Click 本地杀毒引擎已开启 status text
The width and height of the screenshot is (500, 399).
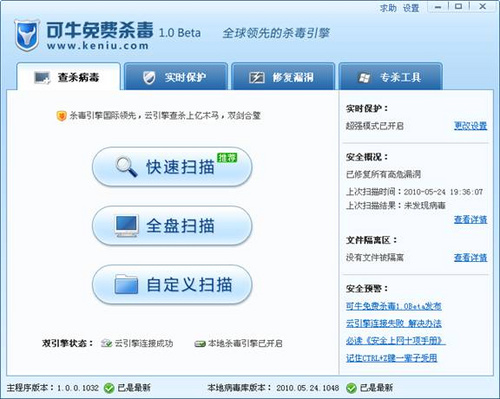(x=245, y=343)
